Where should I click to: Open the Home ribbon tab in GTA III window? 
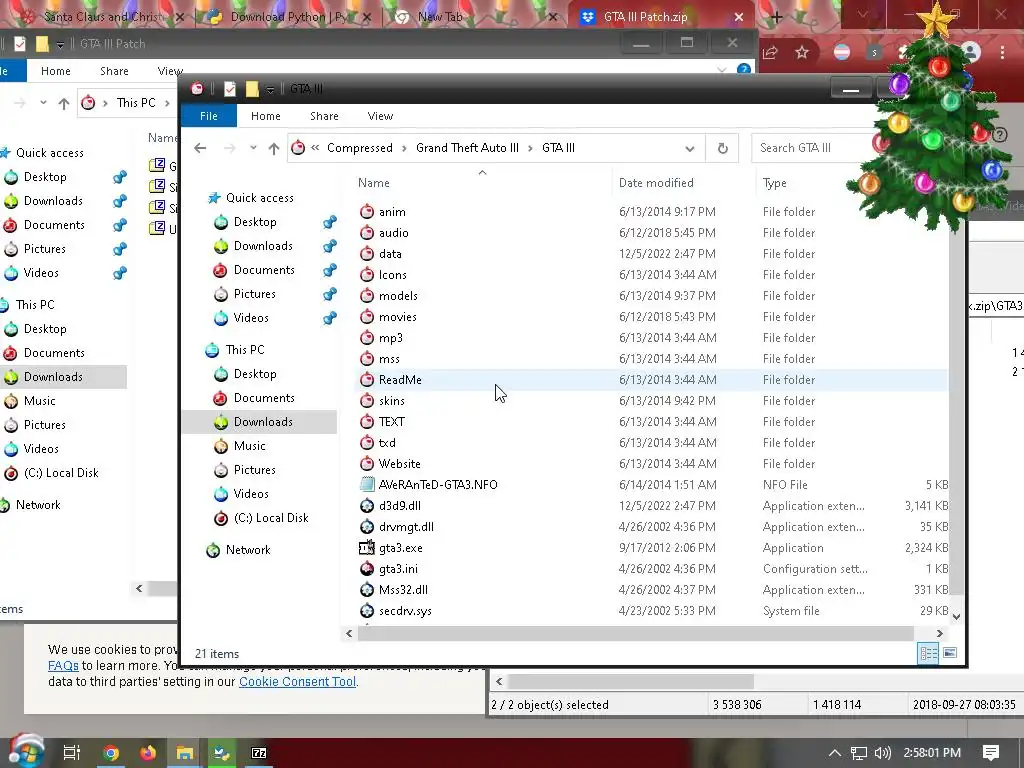pos(266,116)
